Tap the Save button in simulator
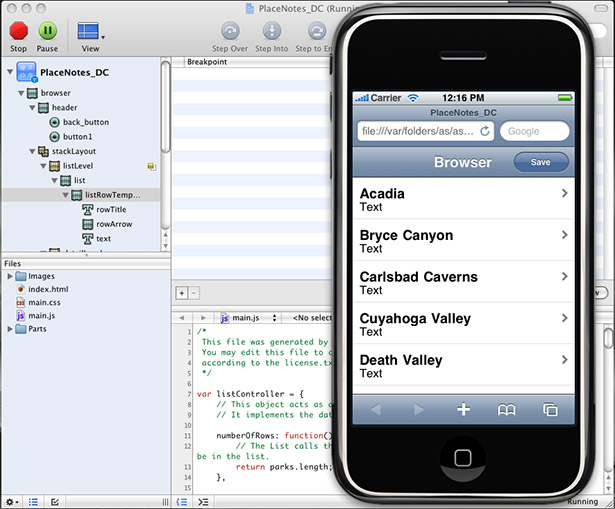This screenshot has height=509, width=615. pos(541,162)
